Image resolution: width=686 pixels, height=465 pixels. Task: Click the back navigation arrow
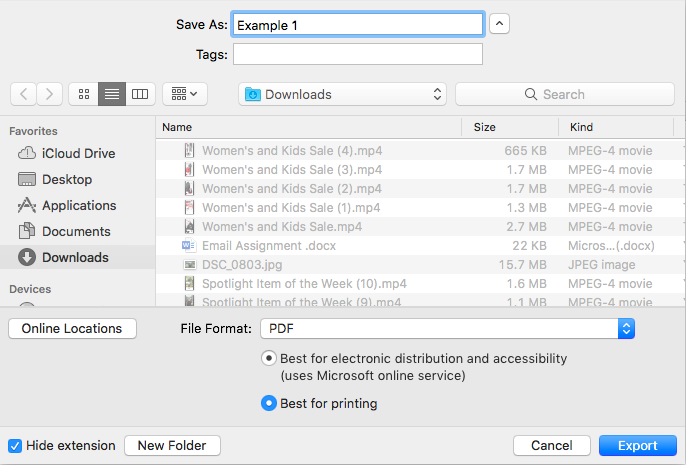click(x=24, y=94)
